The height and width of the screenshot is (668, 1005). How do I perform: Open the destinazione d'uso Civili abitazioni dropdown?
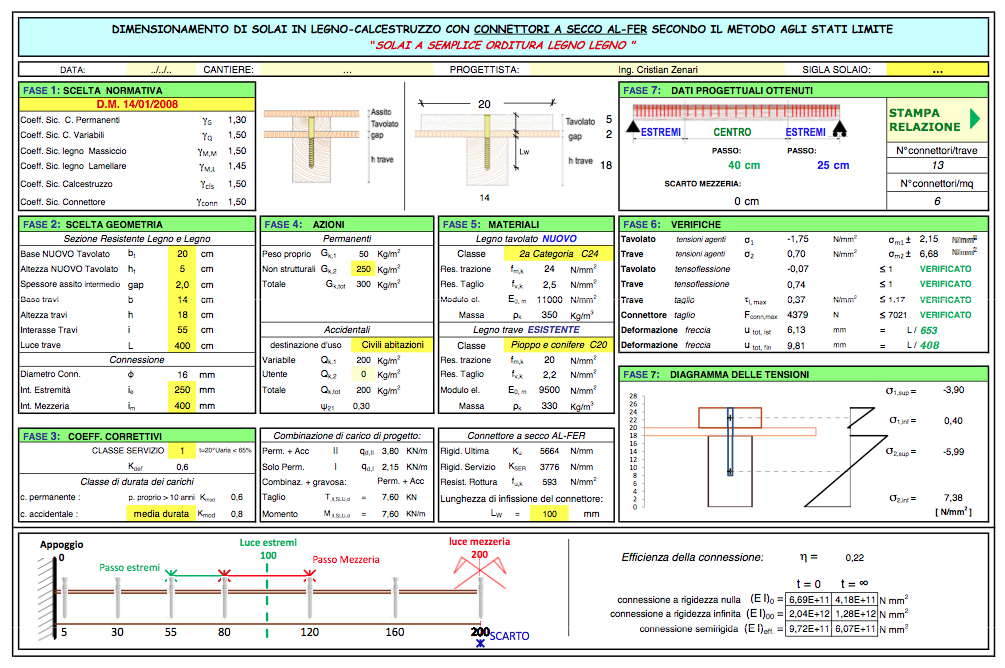392,345
